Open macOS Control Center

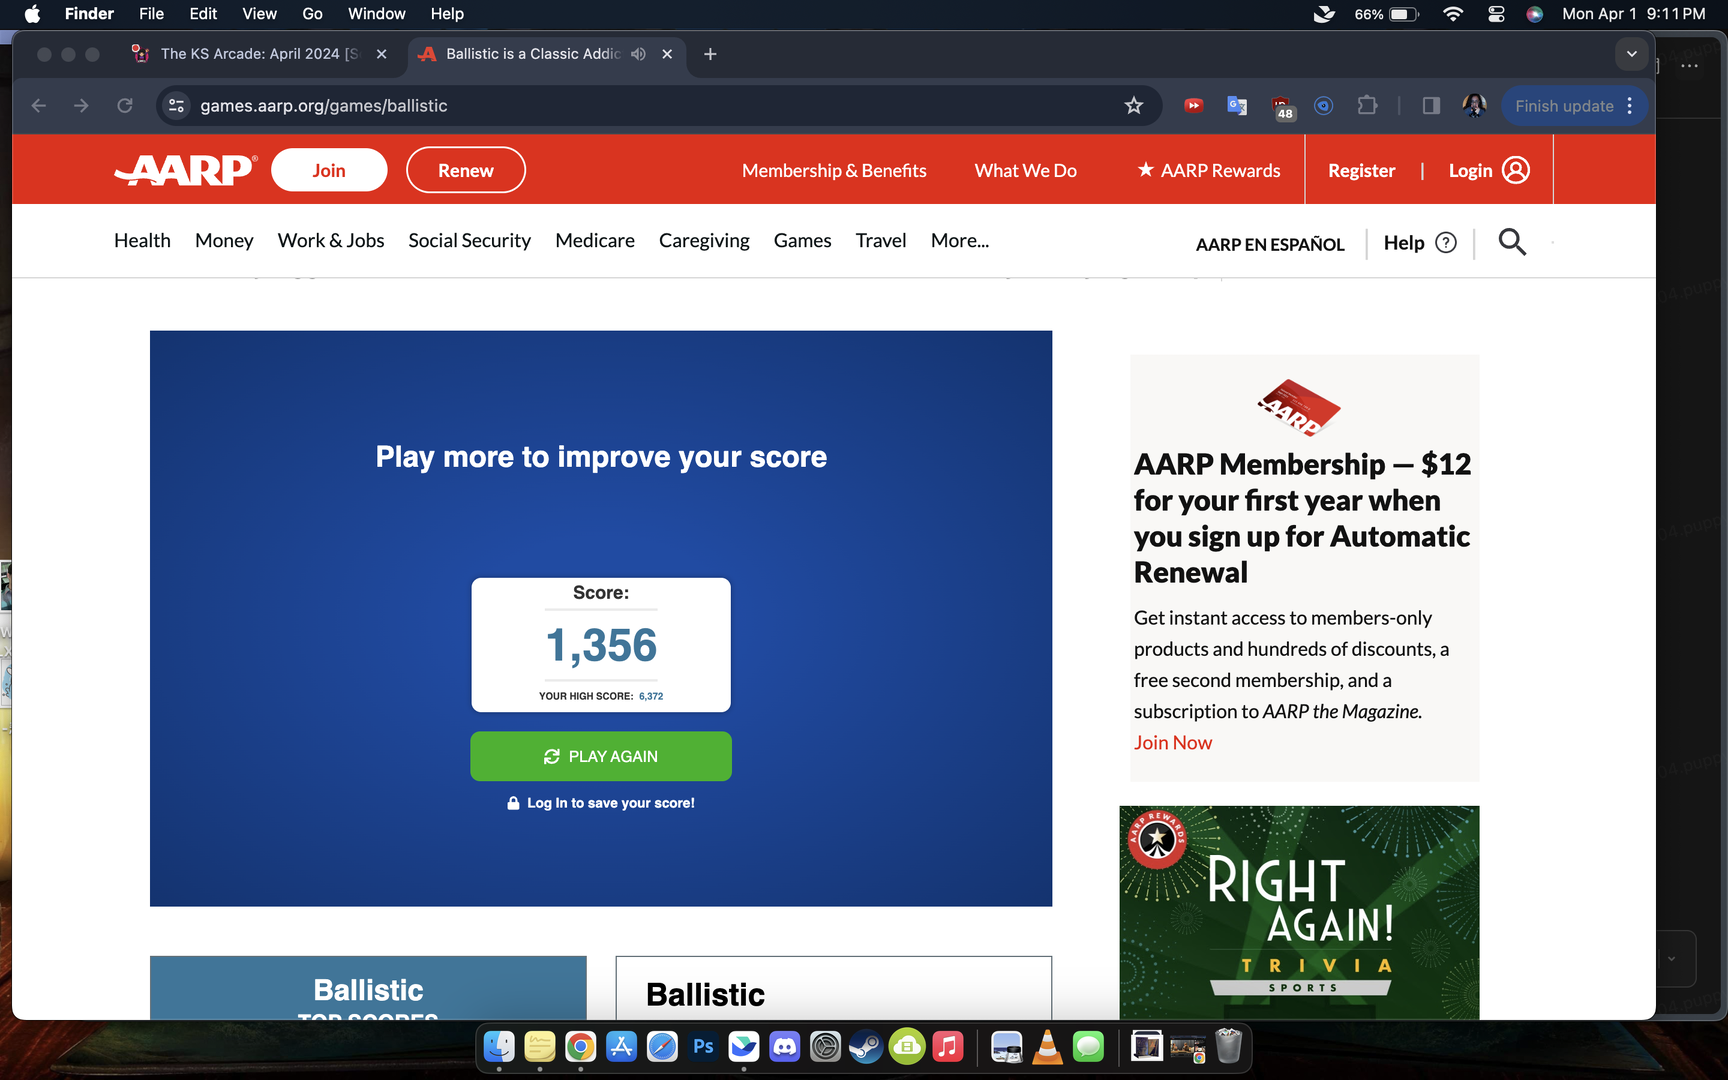click(x=1496, y=14)
